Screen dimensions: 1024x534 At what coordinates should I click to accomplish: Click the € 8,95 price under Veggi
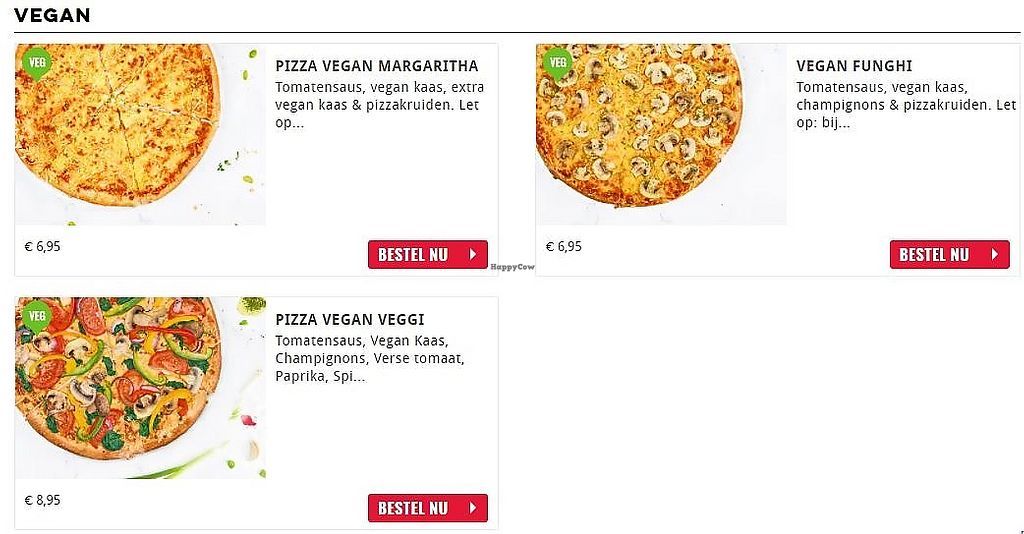[x=43, y=500]
